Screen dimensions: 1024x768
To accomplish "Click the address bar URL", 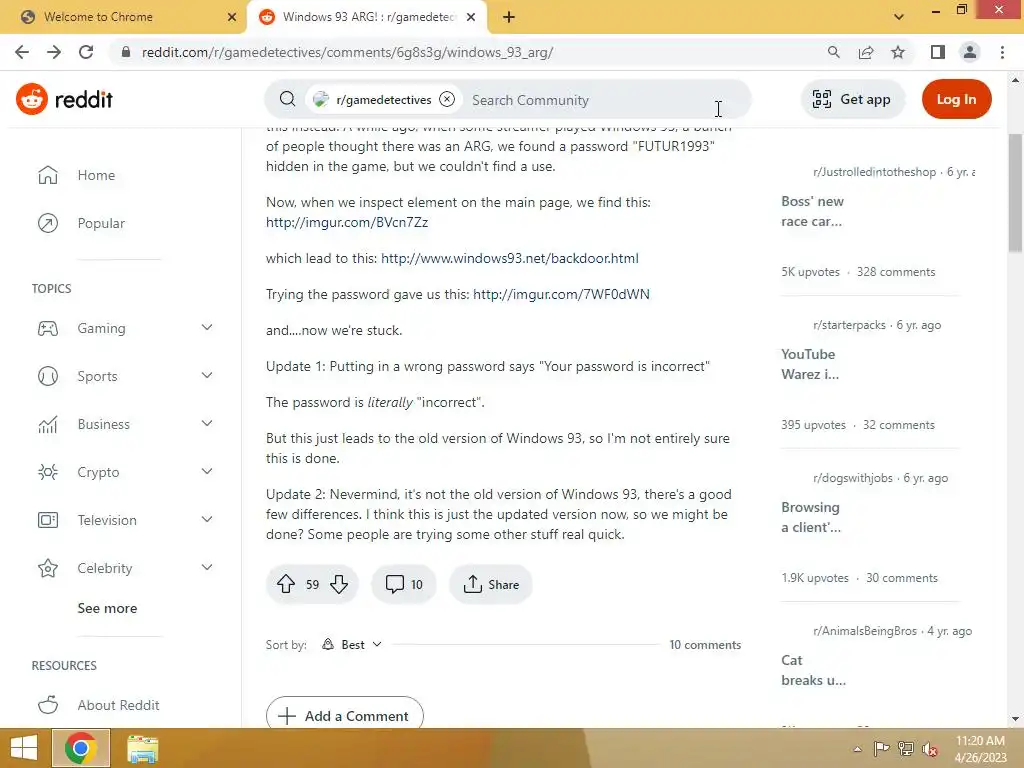I will pos(347,52).
